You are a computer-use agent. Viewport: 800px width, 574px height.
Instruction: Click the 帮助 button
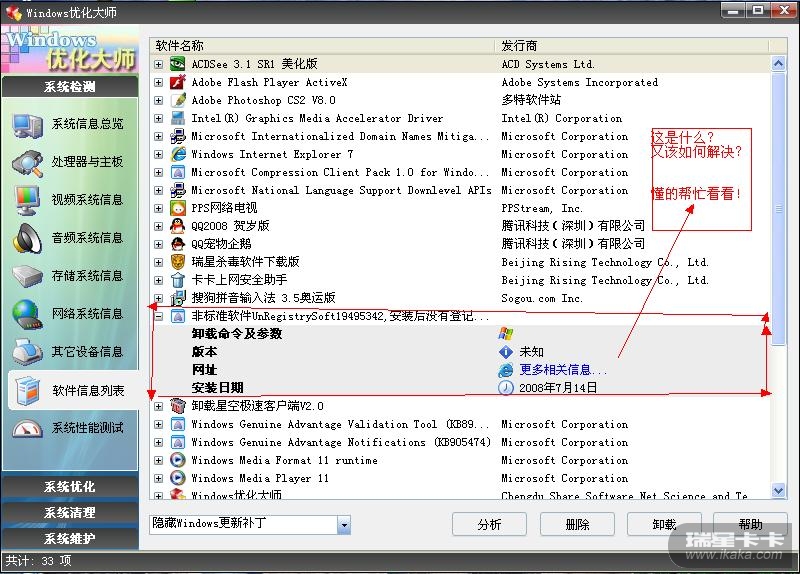(751, 525)
